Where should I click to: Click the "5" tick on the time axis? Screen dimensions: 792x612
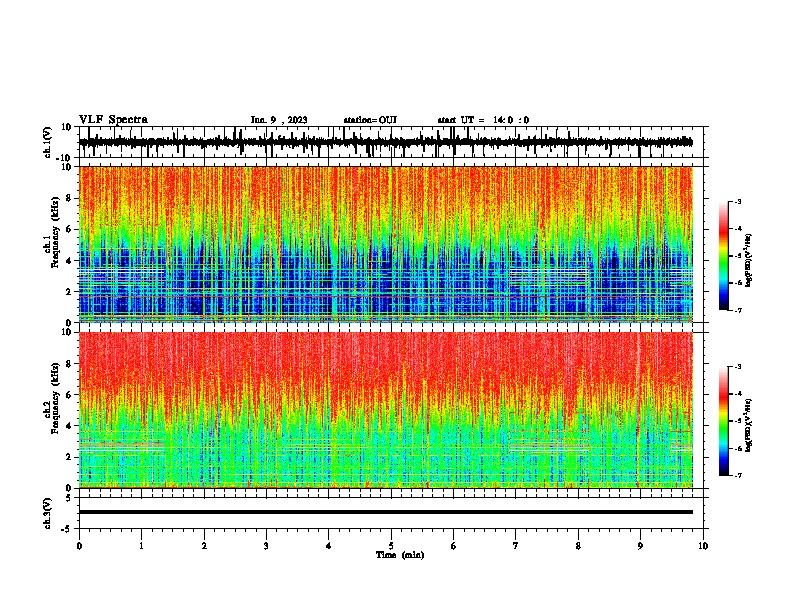391,546
